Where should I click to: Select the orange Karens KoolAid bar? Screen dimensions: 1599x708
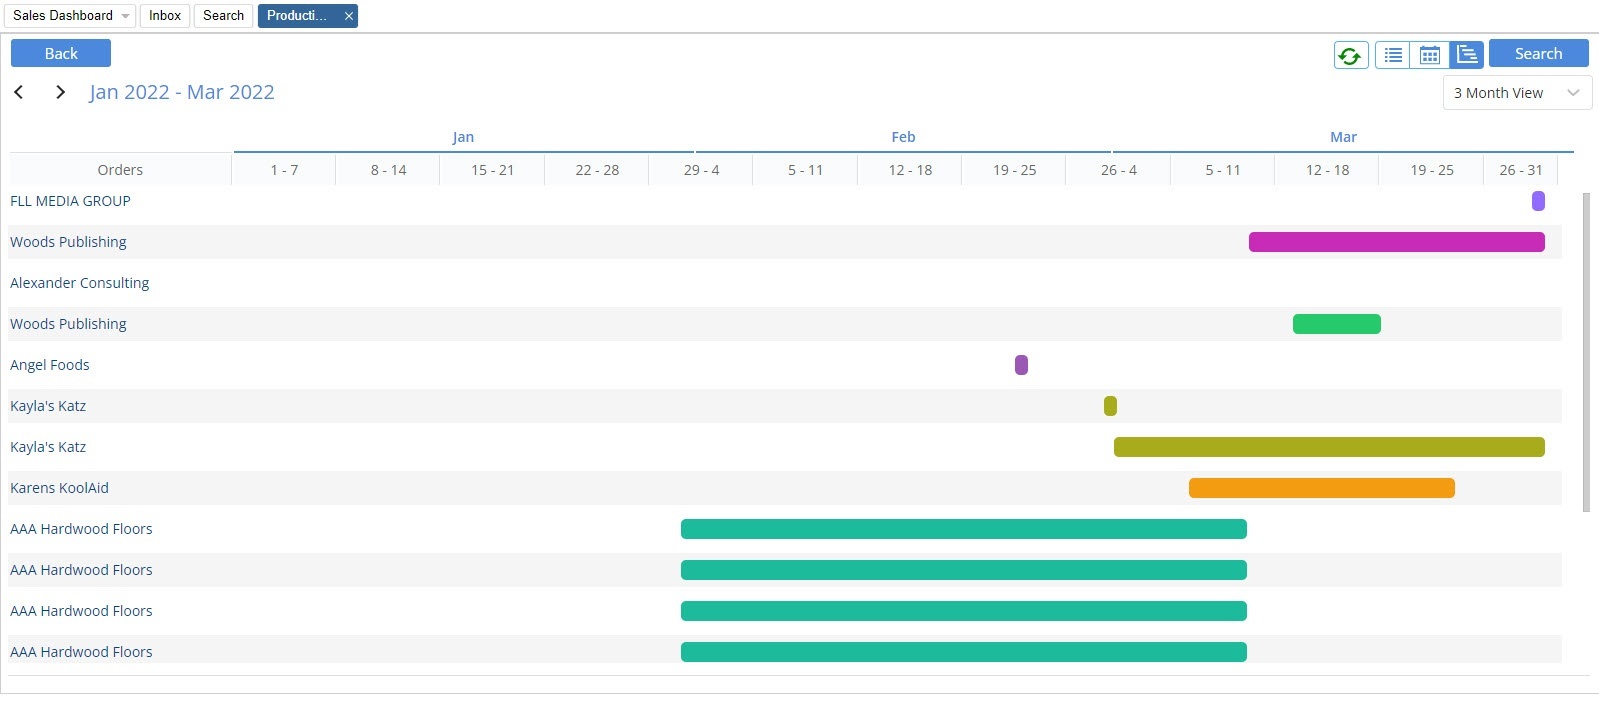[x=1321, y=488]
